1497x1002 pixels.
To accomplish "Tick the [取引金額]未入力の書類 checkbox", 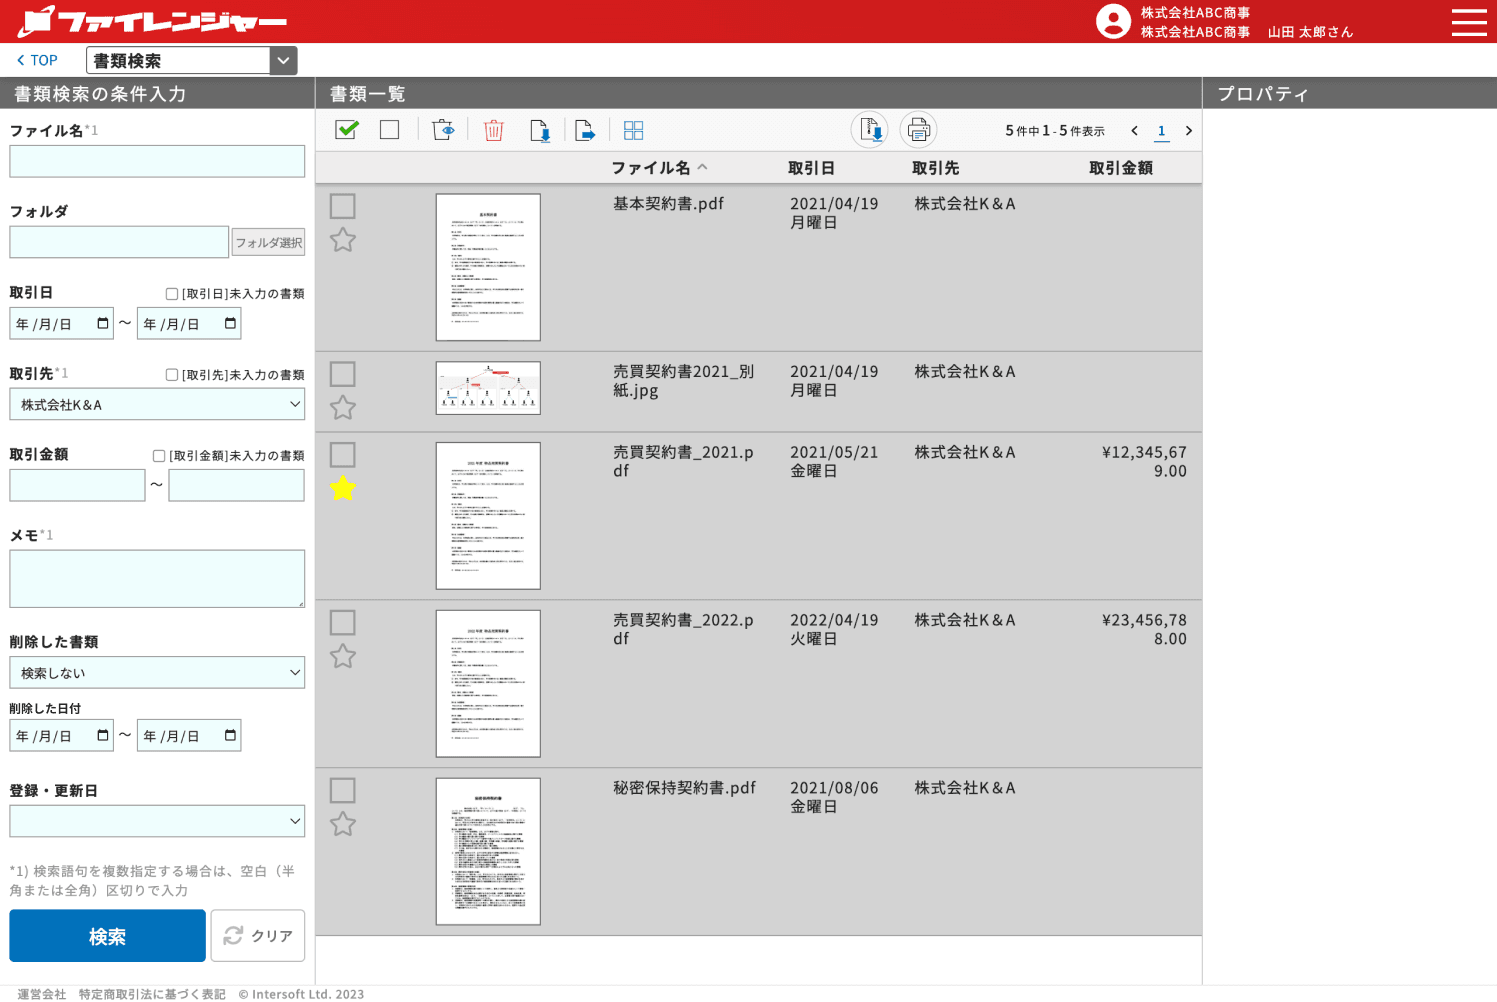I will (159, 456).
